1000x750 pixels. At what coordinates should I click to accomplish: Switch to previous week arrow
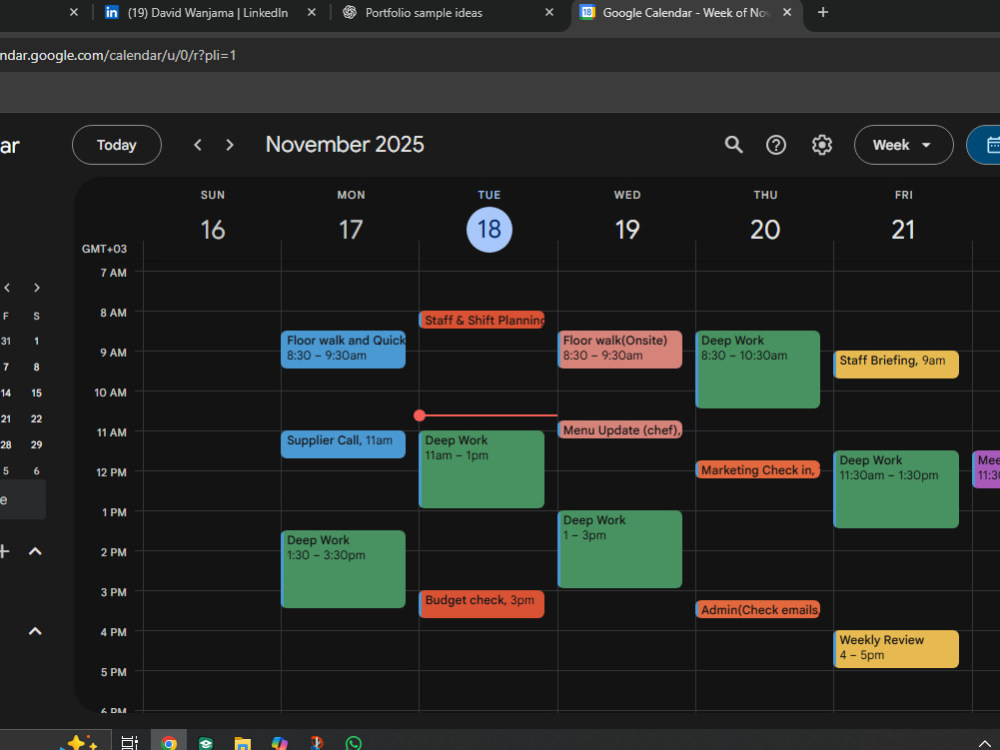tap(198, 145)
